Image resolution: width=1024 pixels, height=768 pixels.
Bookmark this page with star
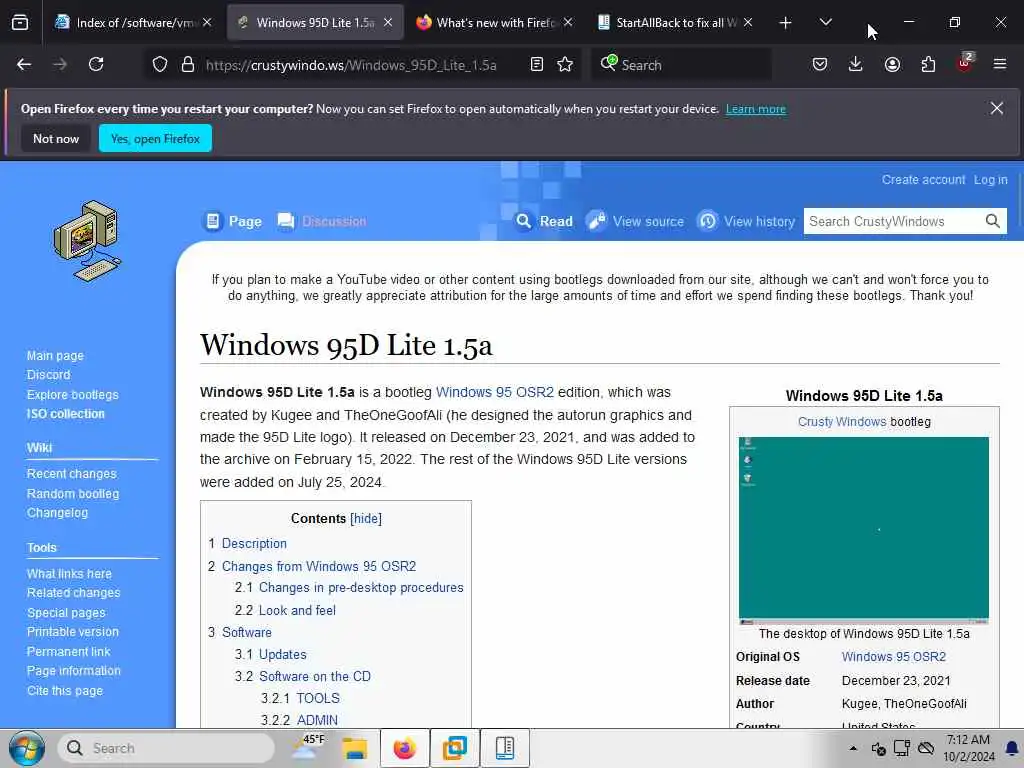coord(565,64)
